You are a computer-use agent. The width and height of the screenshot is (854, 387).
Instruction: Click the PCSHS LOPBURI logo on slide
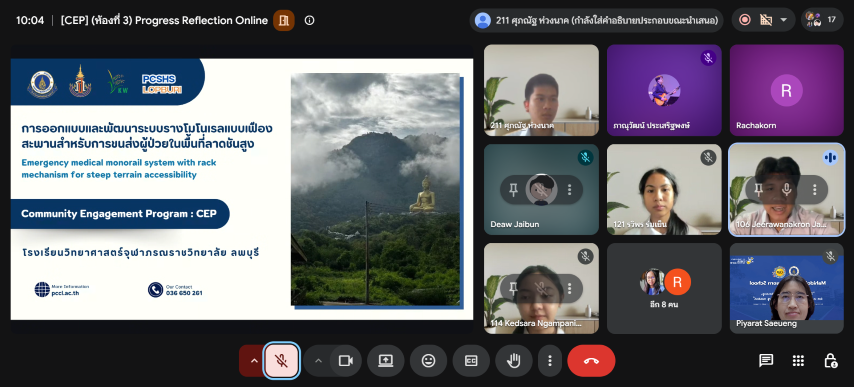pyautogui.click(x=162, y=84)
